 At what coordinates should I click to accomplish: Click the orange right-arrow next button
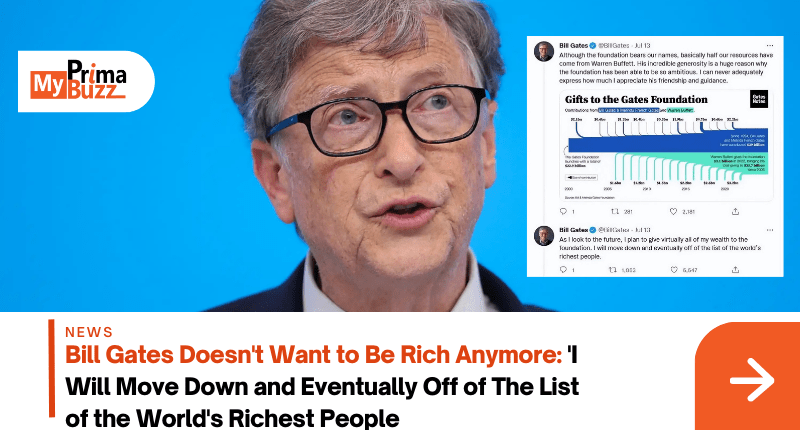(752, 380)
